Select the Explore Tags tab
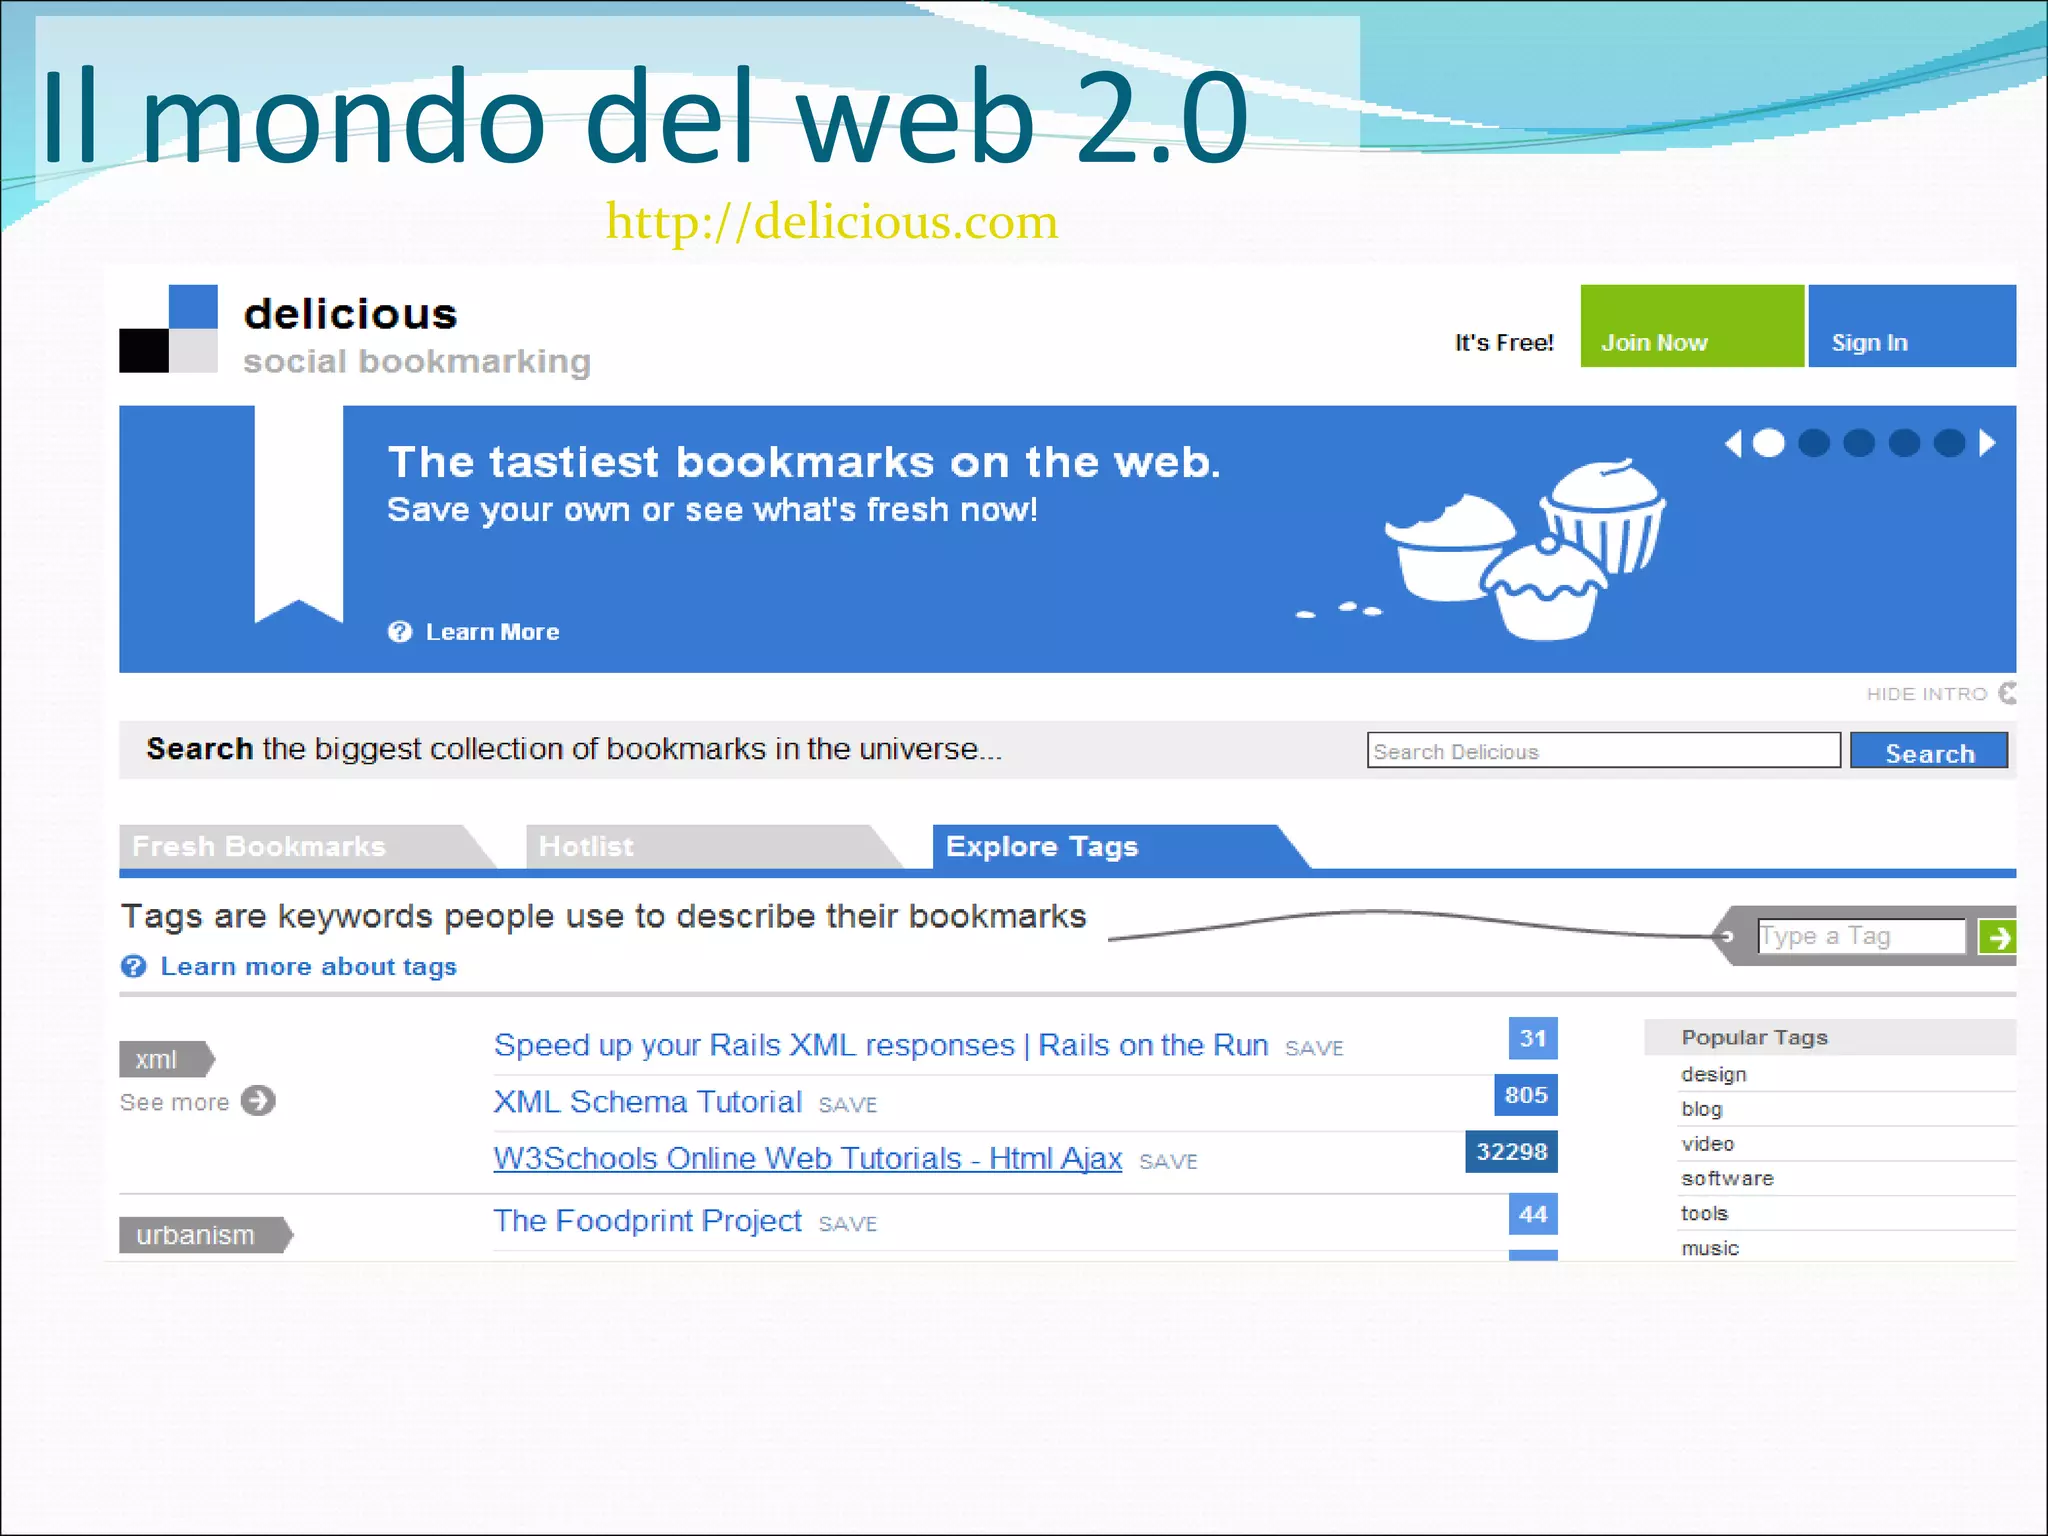This screenshot has height=1536, width=2048. 1120,847
